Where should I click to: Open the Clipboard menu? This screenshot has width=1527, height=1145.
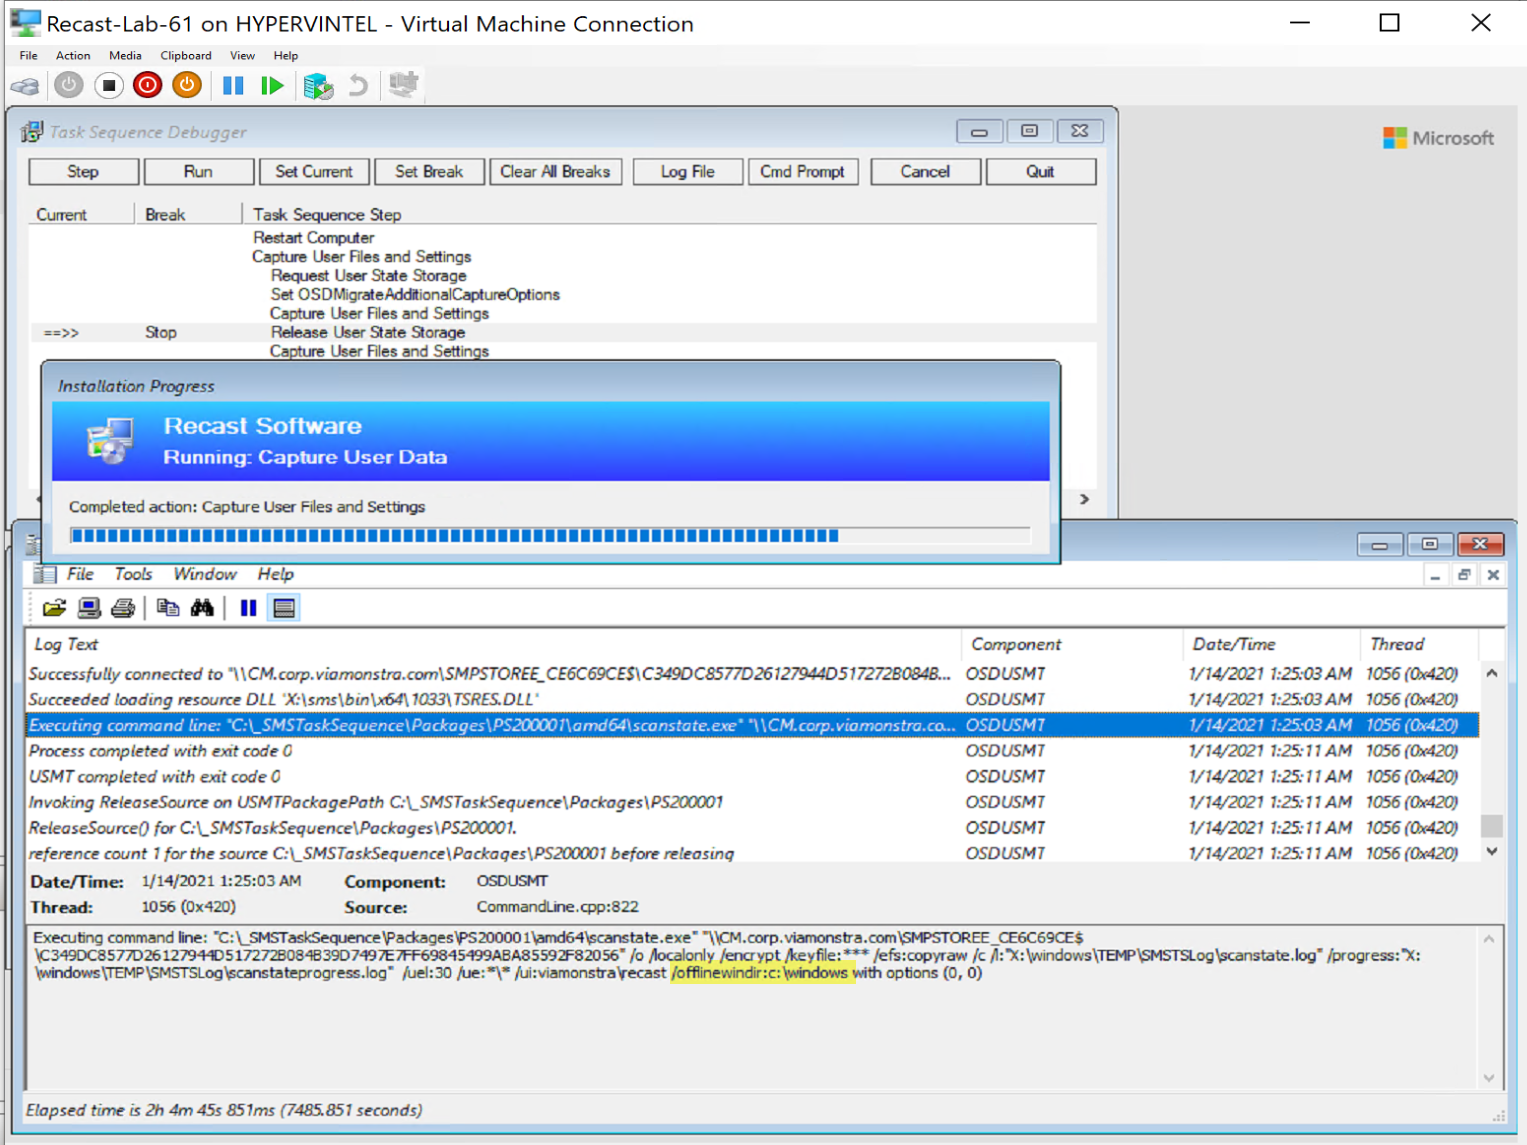pos(185,56)
